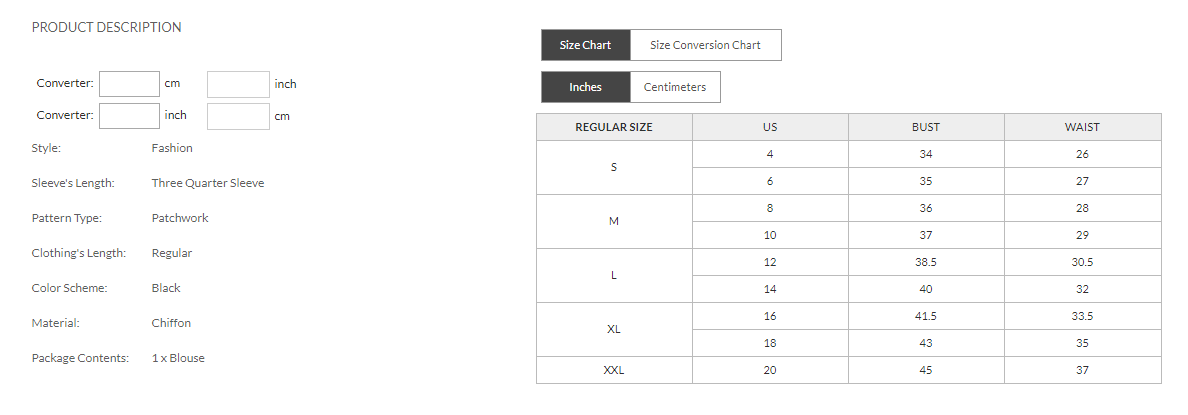This screenshot has width=1188, height=415.
Task: Select the REGULAR SIZE column header
Action: [x=614, y=127]
